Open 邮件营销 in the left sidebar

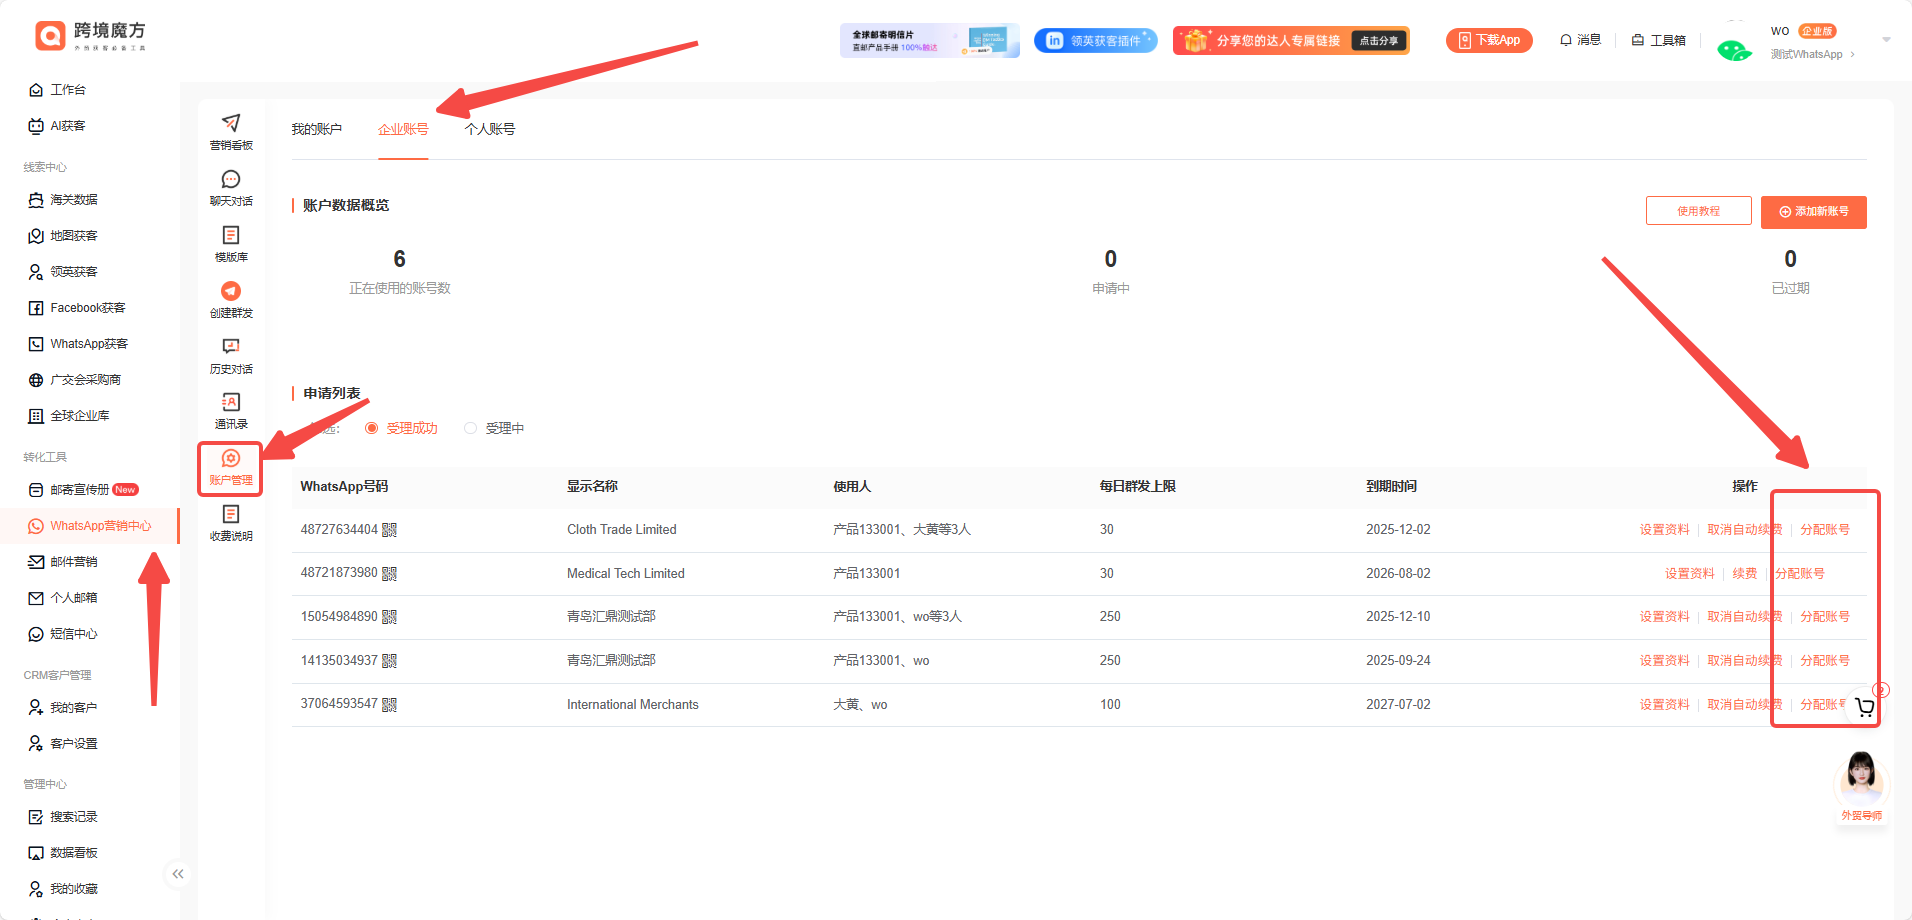click(74, 562)
